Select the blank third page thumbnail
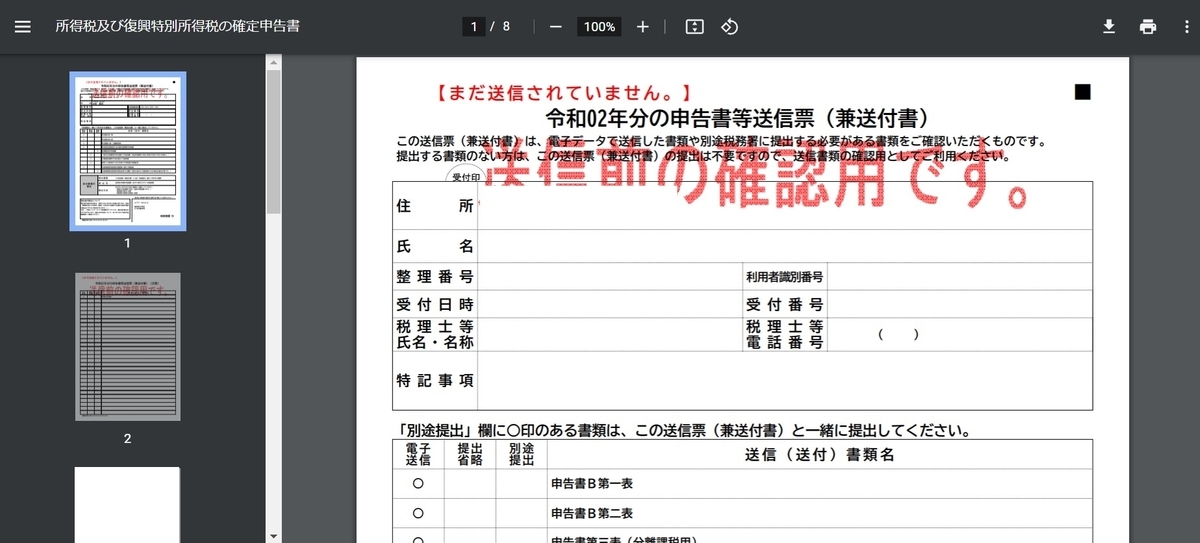1200x543 pixels. 127,504
